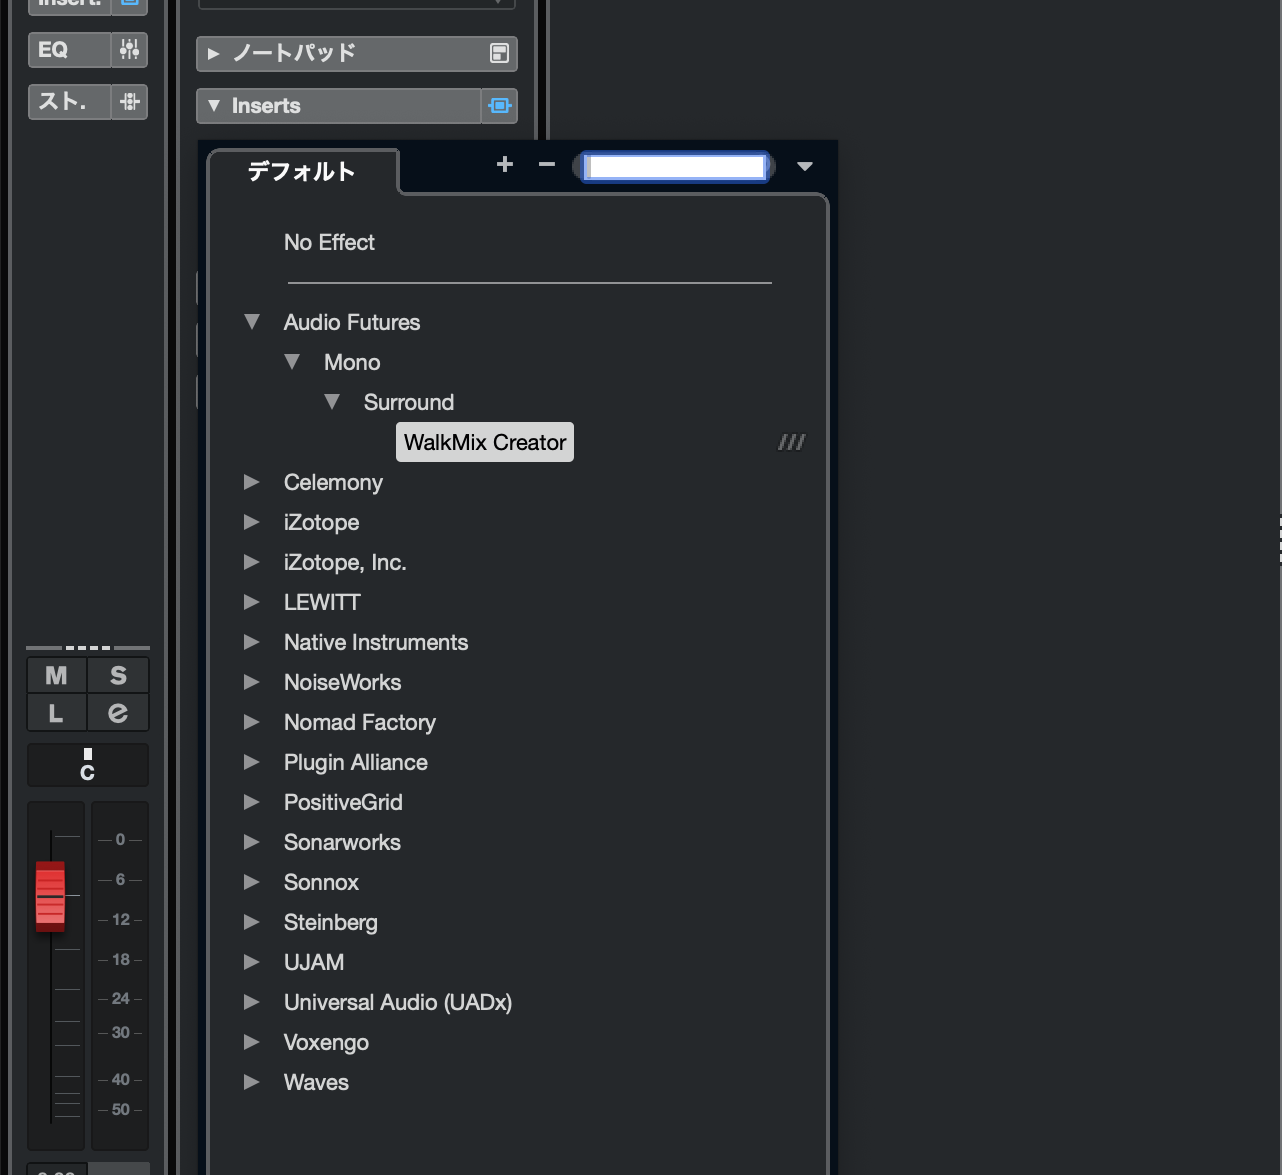
Task: Click the channel strip settings icon
Action: click(130, 102)
